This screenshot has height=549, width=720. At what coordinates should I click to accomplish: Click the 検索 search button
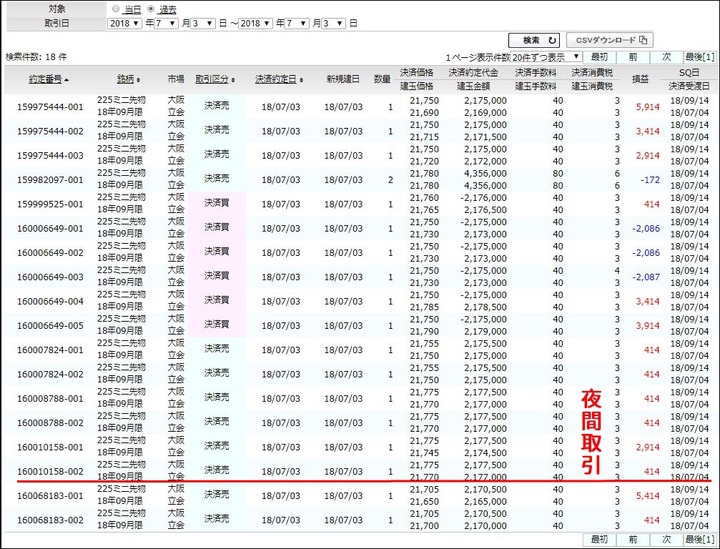pos(534,40)
